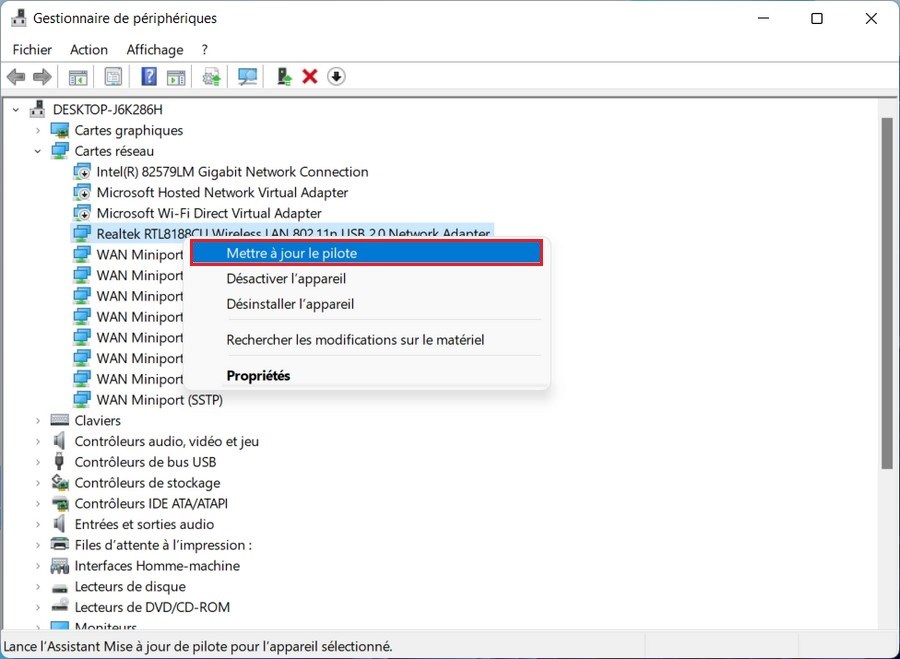Expand the Claviers category
900x659 pixels.
38,420
